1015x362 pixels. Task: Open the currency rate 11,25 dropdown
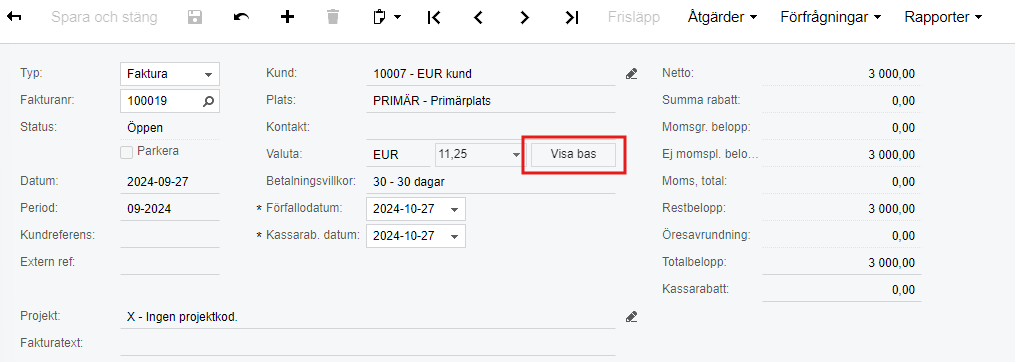516,155
